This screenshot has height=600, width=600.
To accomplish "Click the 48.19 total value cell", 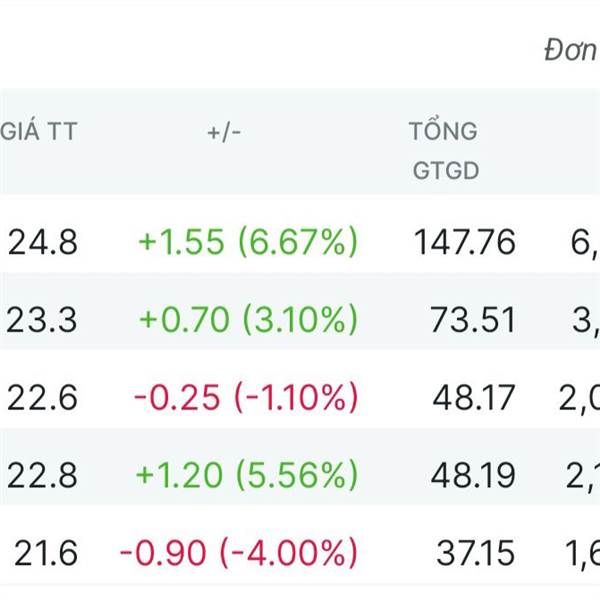I will pyautogui.click(x=473, y=476).
